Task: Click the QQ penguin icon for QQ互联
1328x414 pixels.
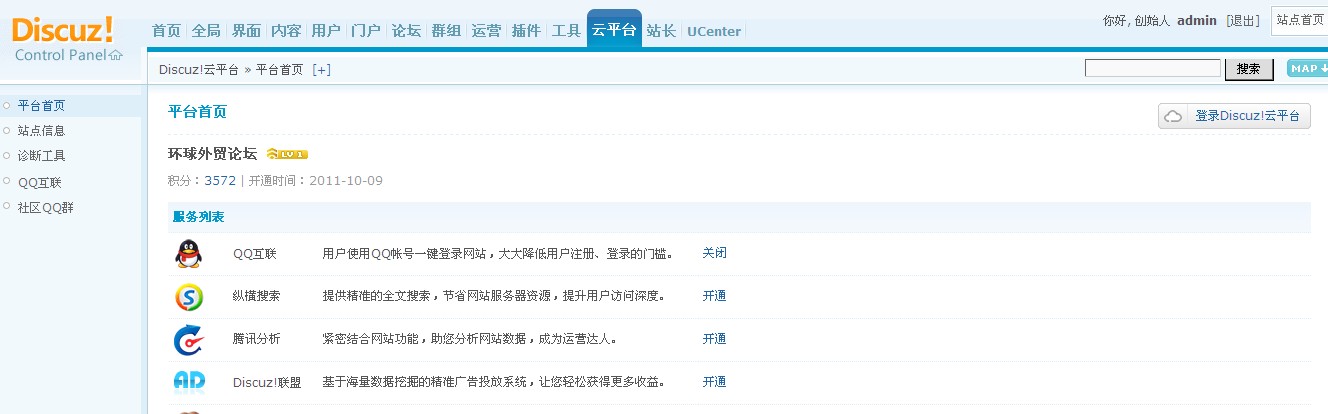Action: click(188, 254)
